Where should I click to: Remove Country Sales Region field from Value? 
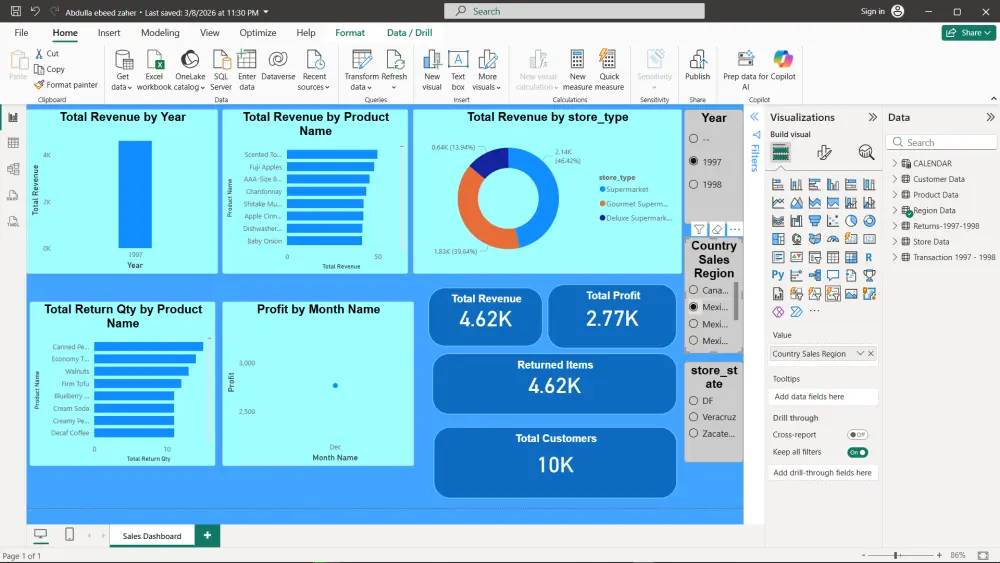[871, 354]
